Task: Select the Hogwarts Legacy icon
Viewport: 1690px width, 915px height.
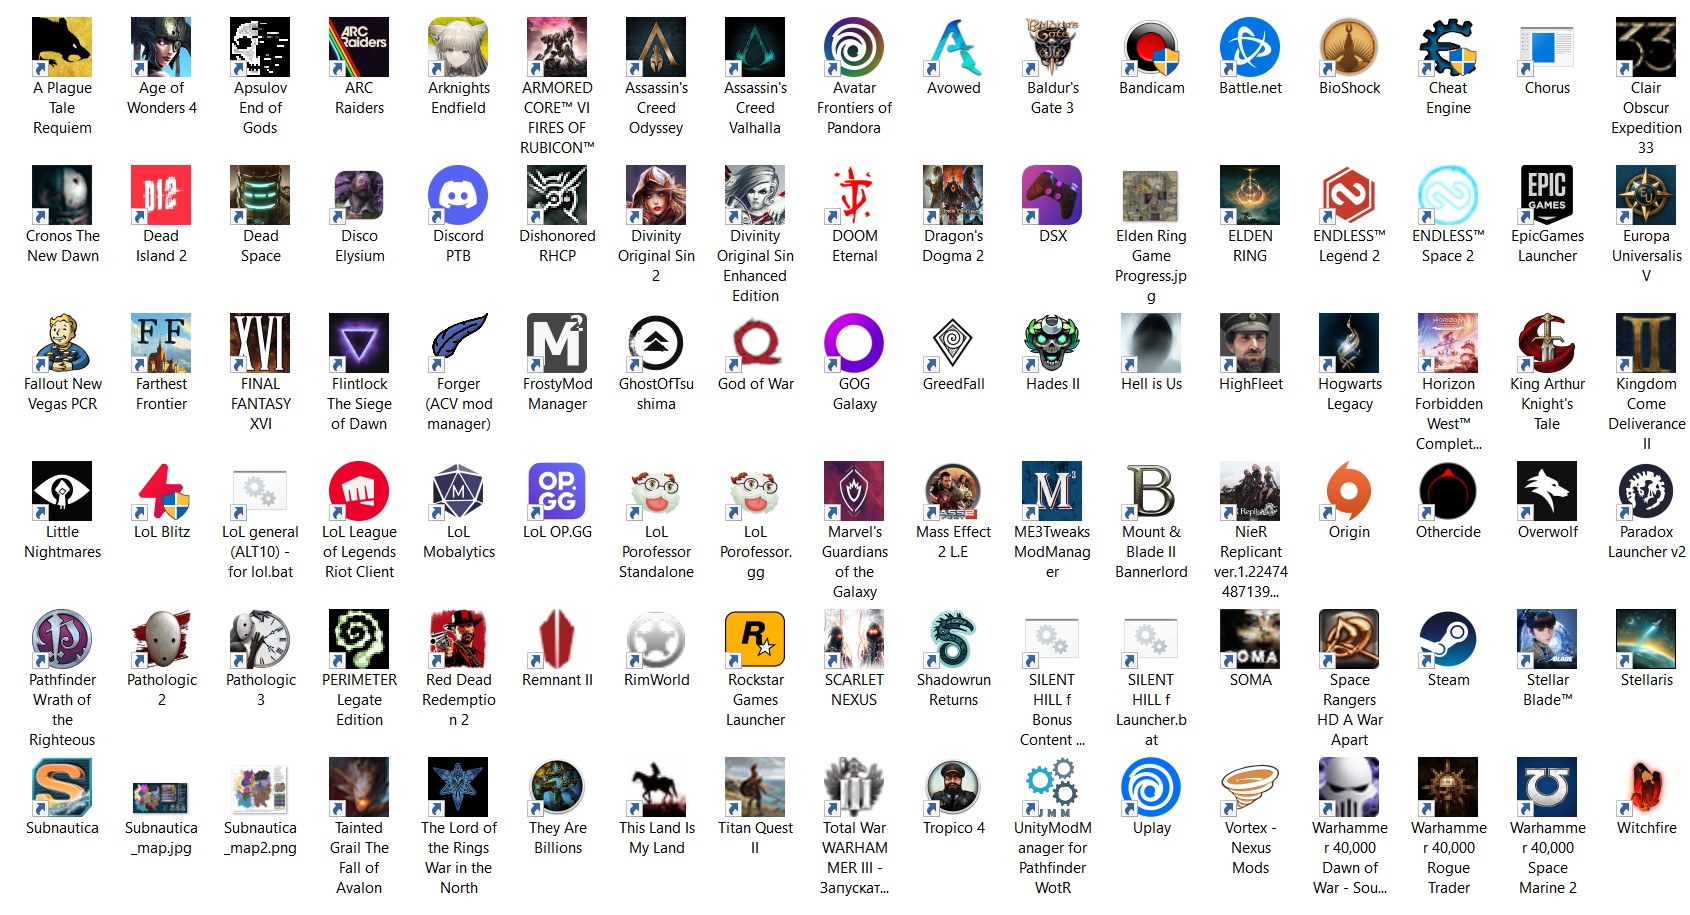Action: [x=1349, y=343]
